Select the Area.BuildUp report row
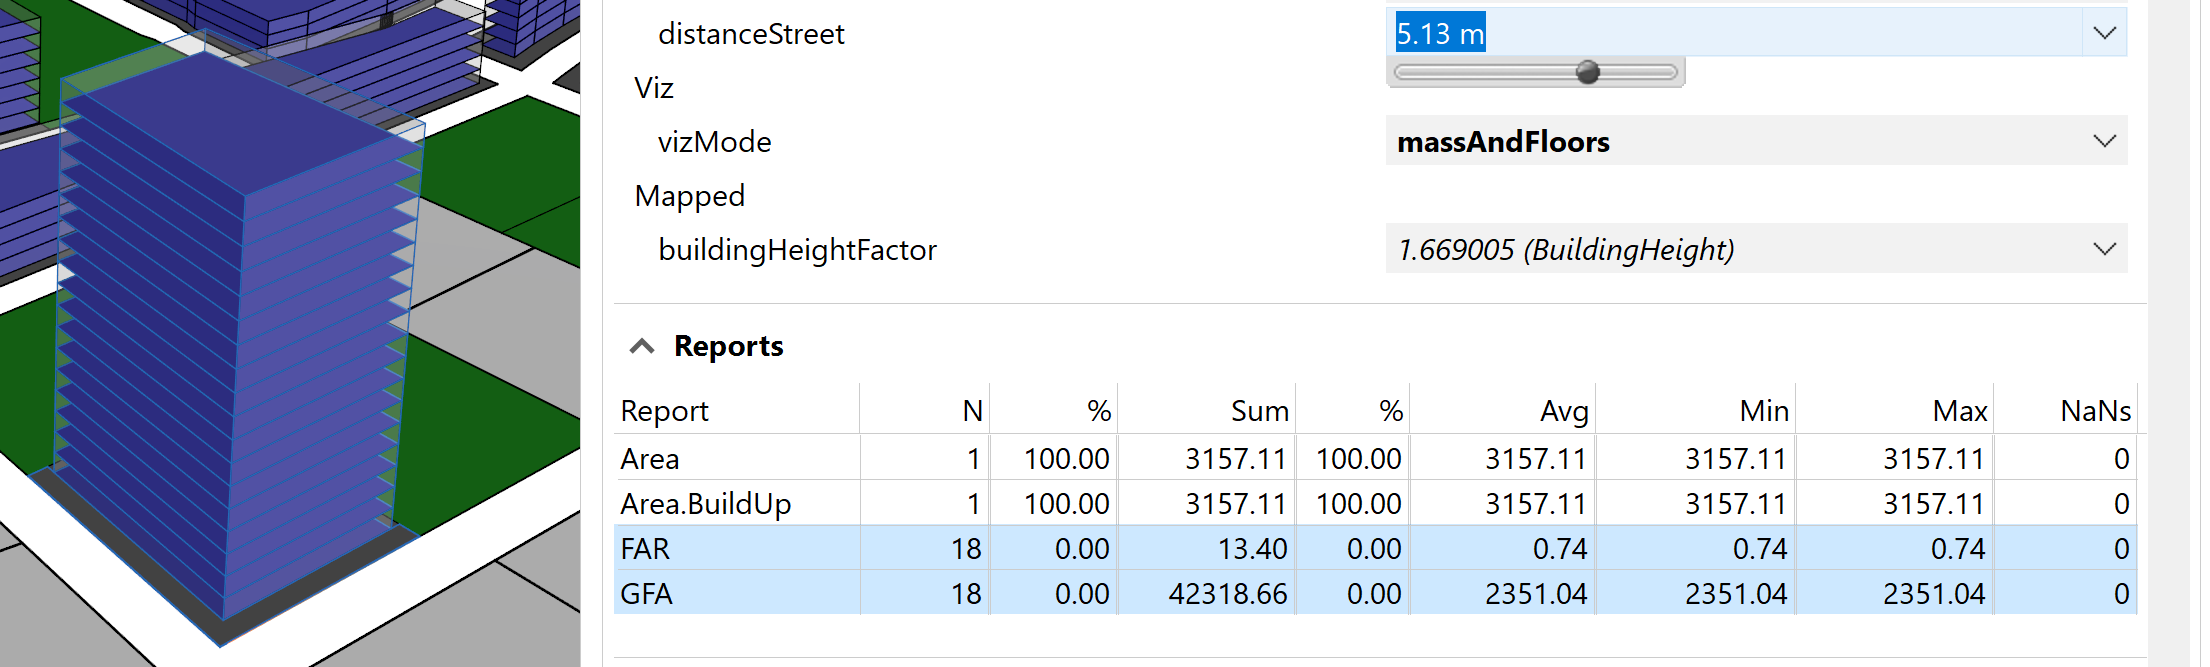Viewport: 2210px width, 667px height. pos(705,504)
